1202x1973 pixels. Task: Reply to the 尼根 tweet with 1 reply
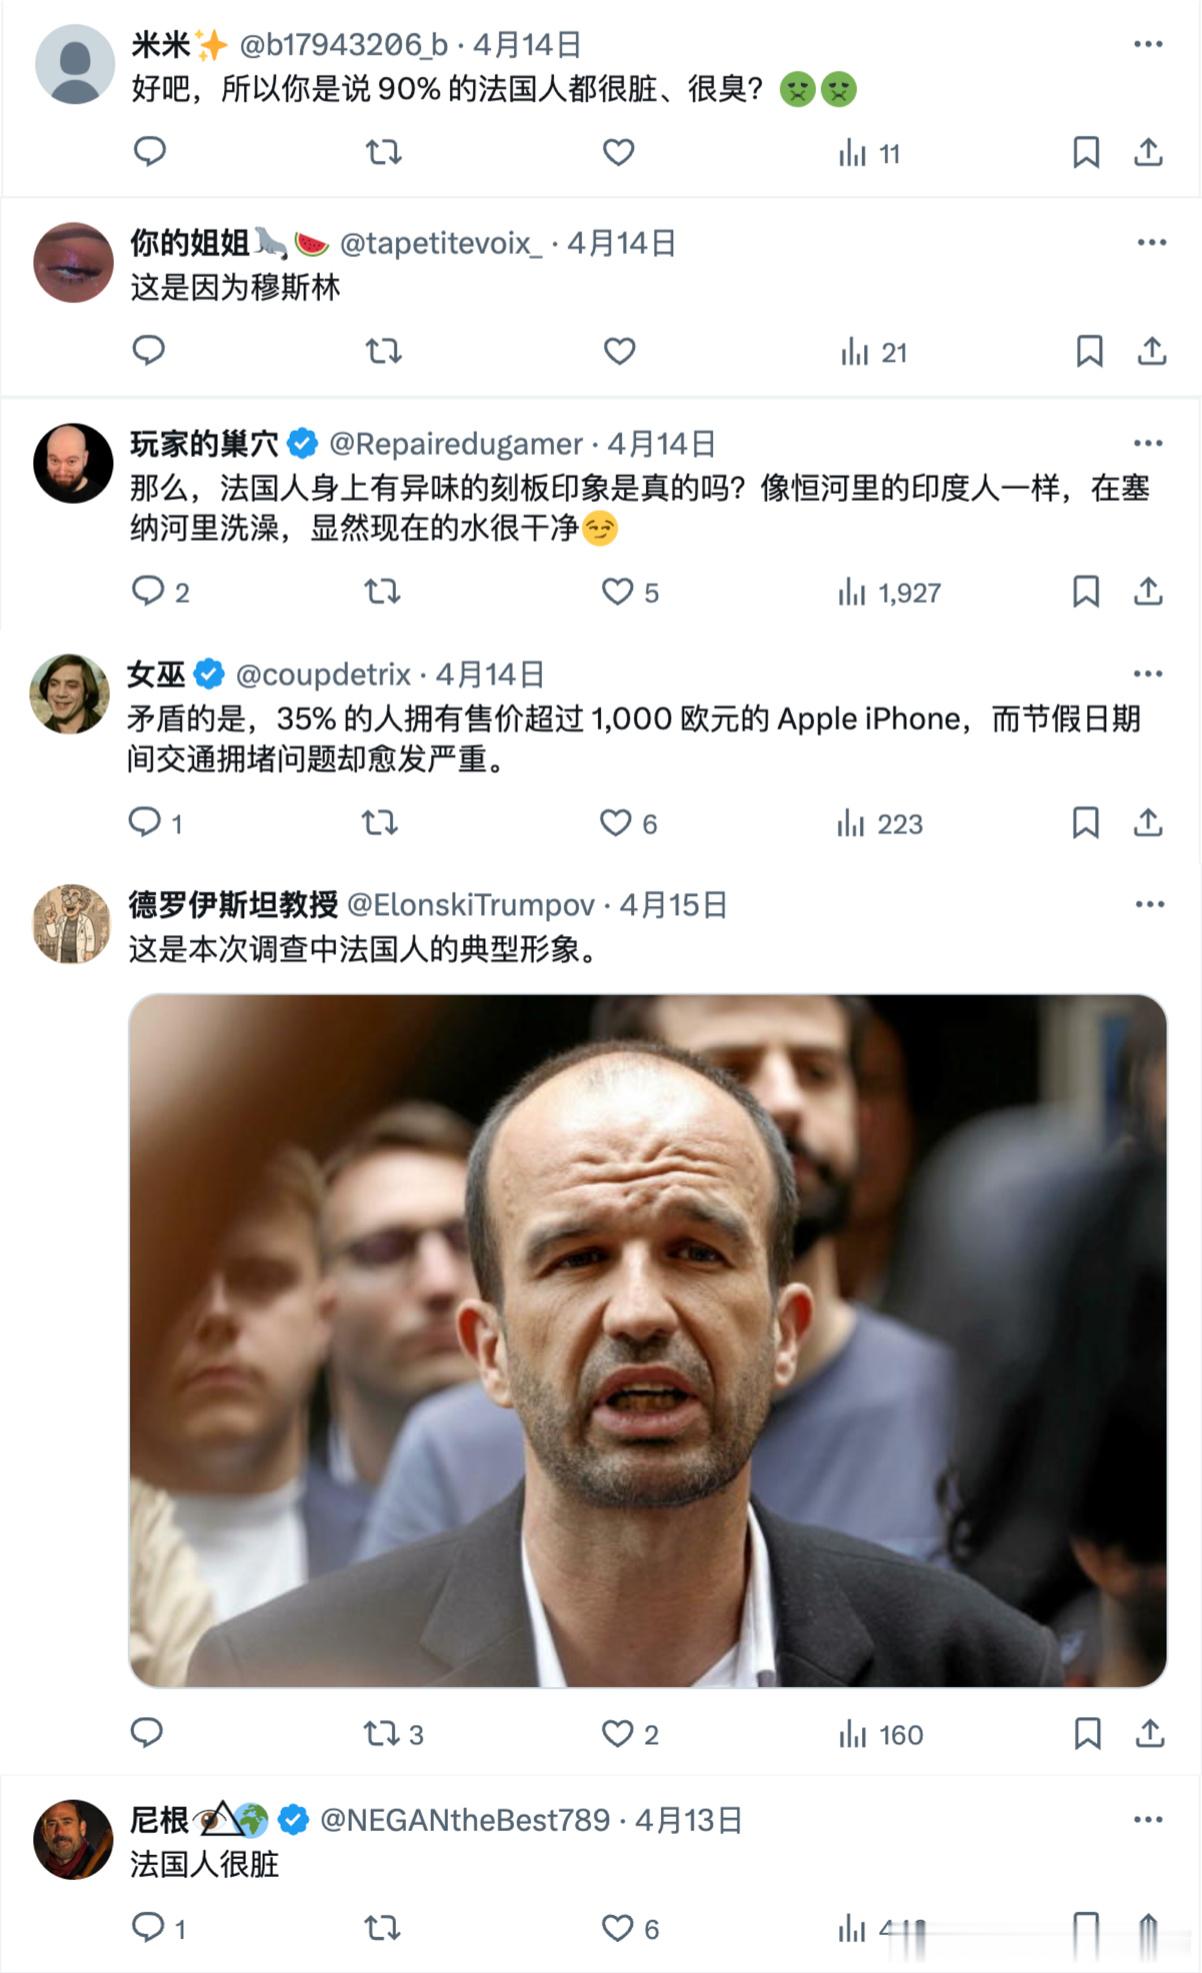(159, 1927)
